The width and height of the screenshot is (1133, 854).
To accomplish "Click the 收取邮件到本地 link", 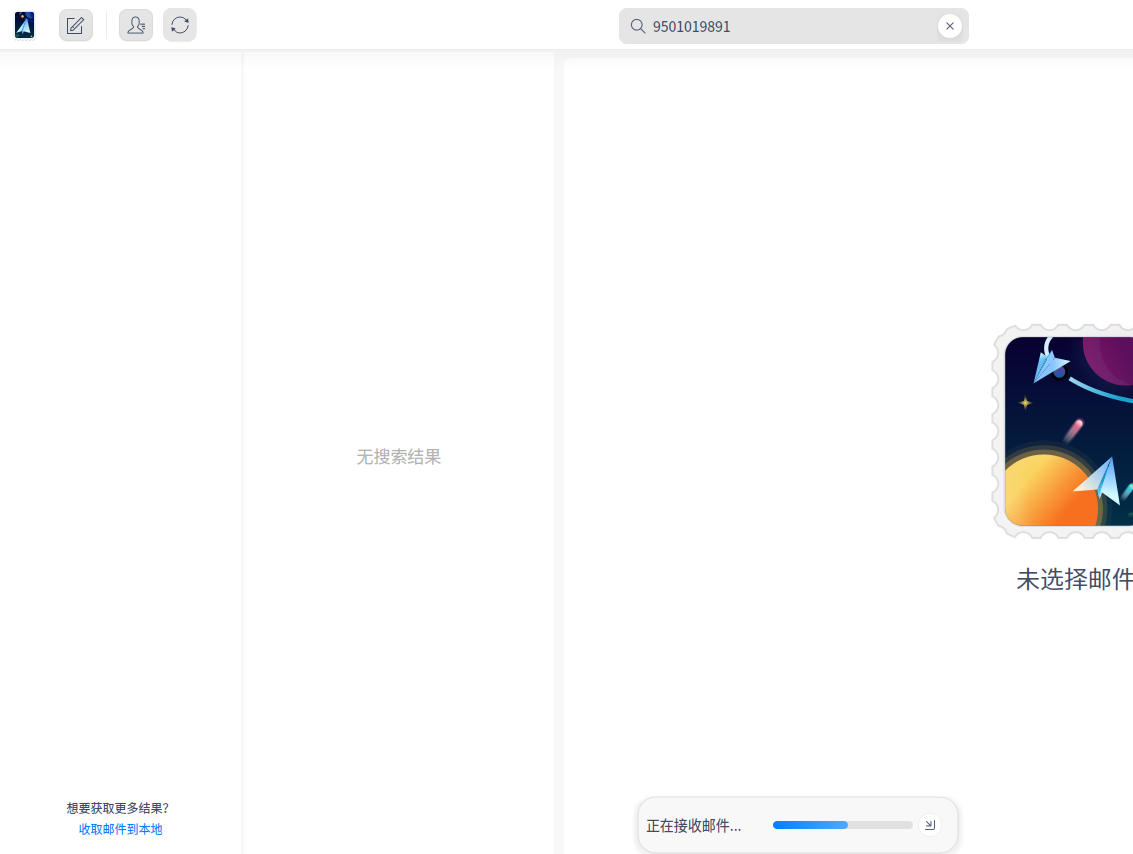I will pos(121,829).
